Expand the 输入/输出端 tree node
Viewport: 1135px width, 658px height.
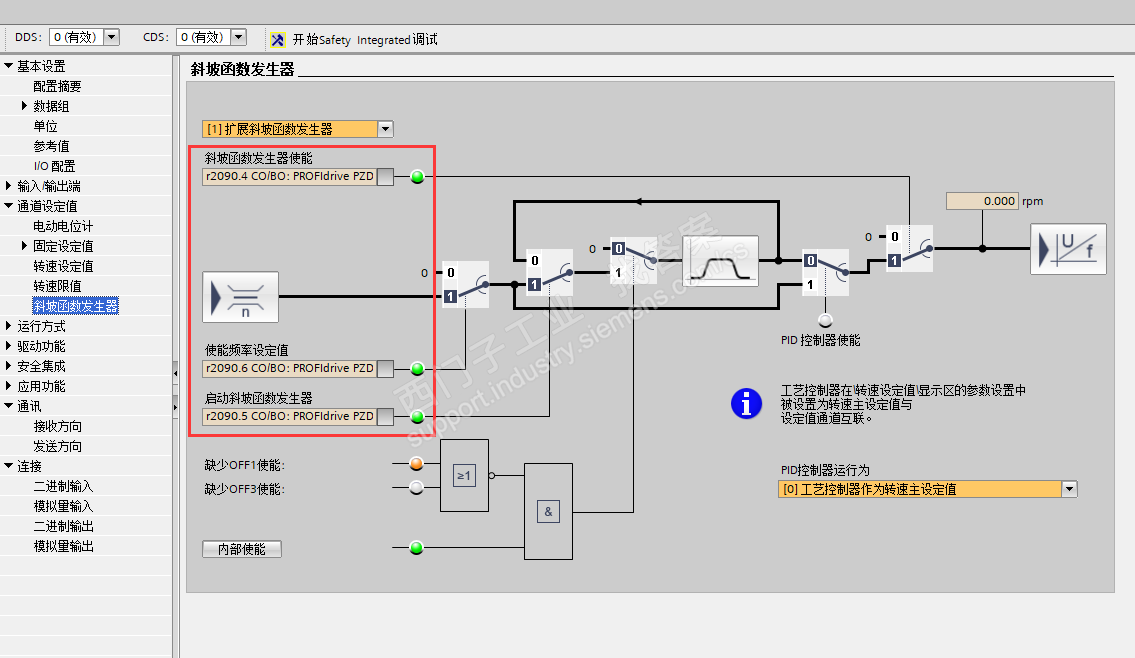tap(9, 186)
